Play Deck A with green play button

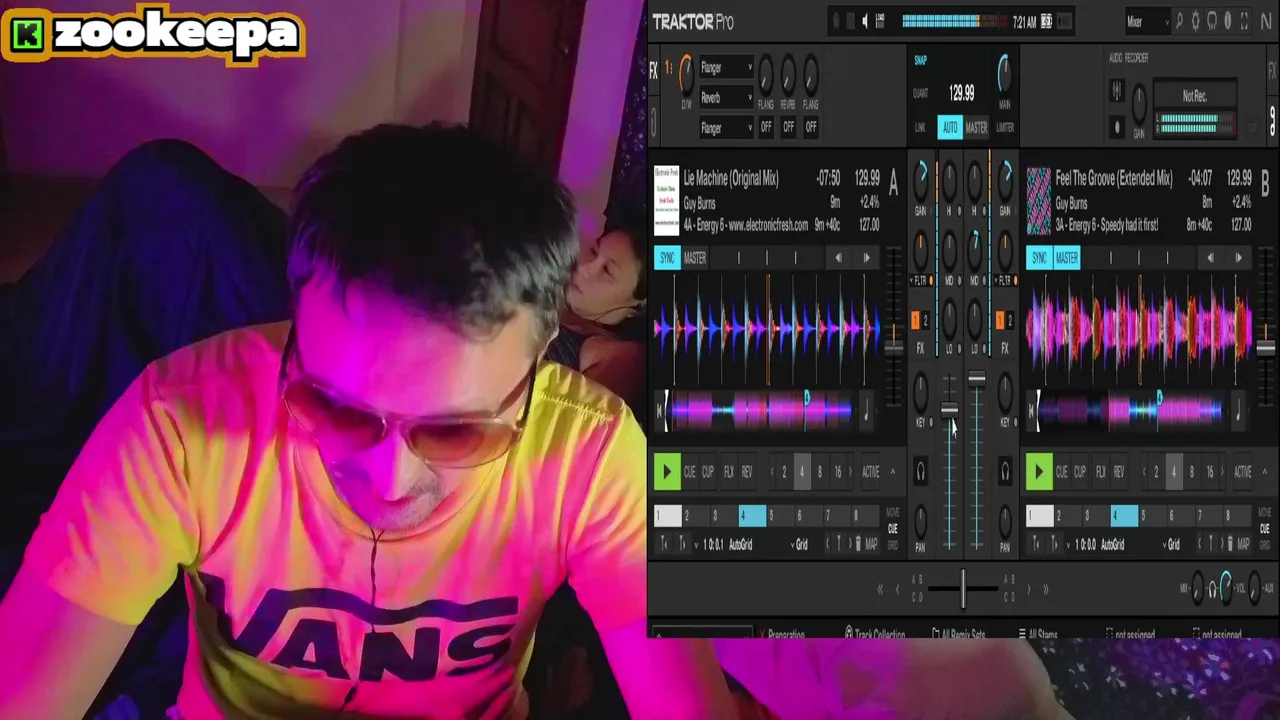point(666,472)
